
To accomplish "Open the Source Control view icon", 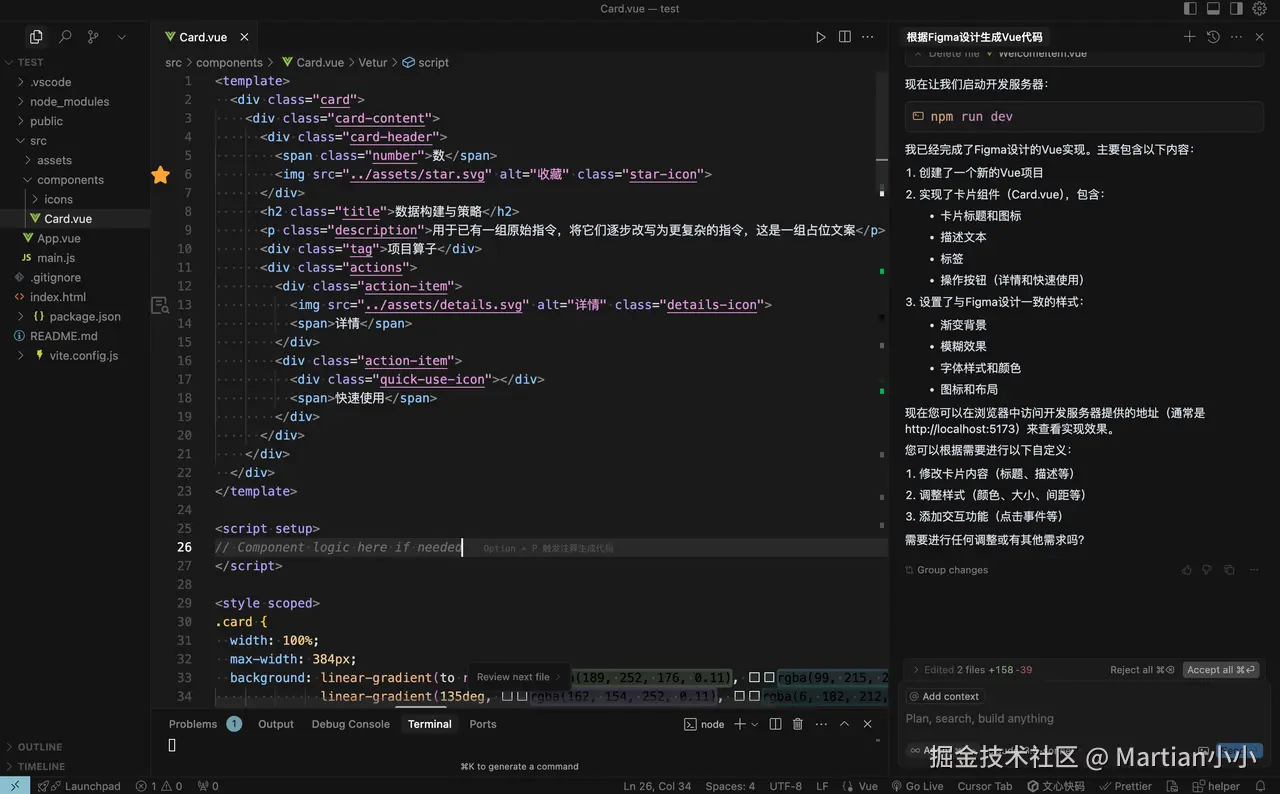I will point(93,37).
